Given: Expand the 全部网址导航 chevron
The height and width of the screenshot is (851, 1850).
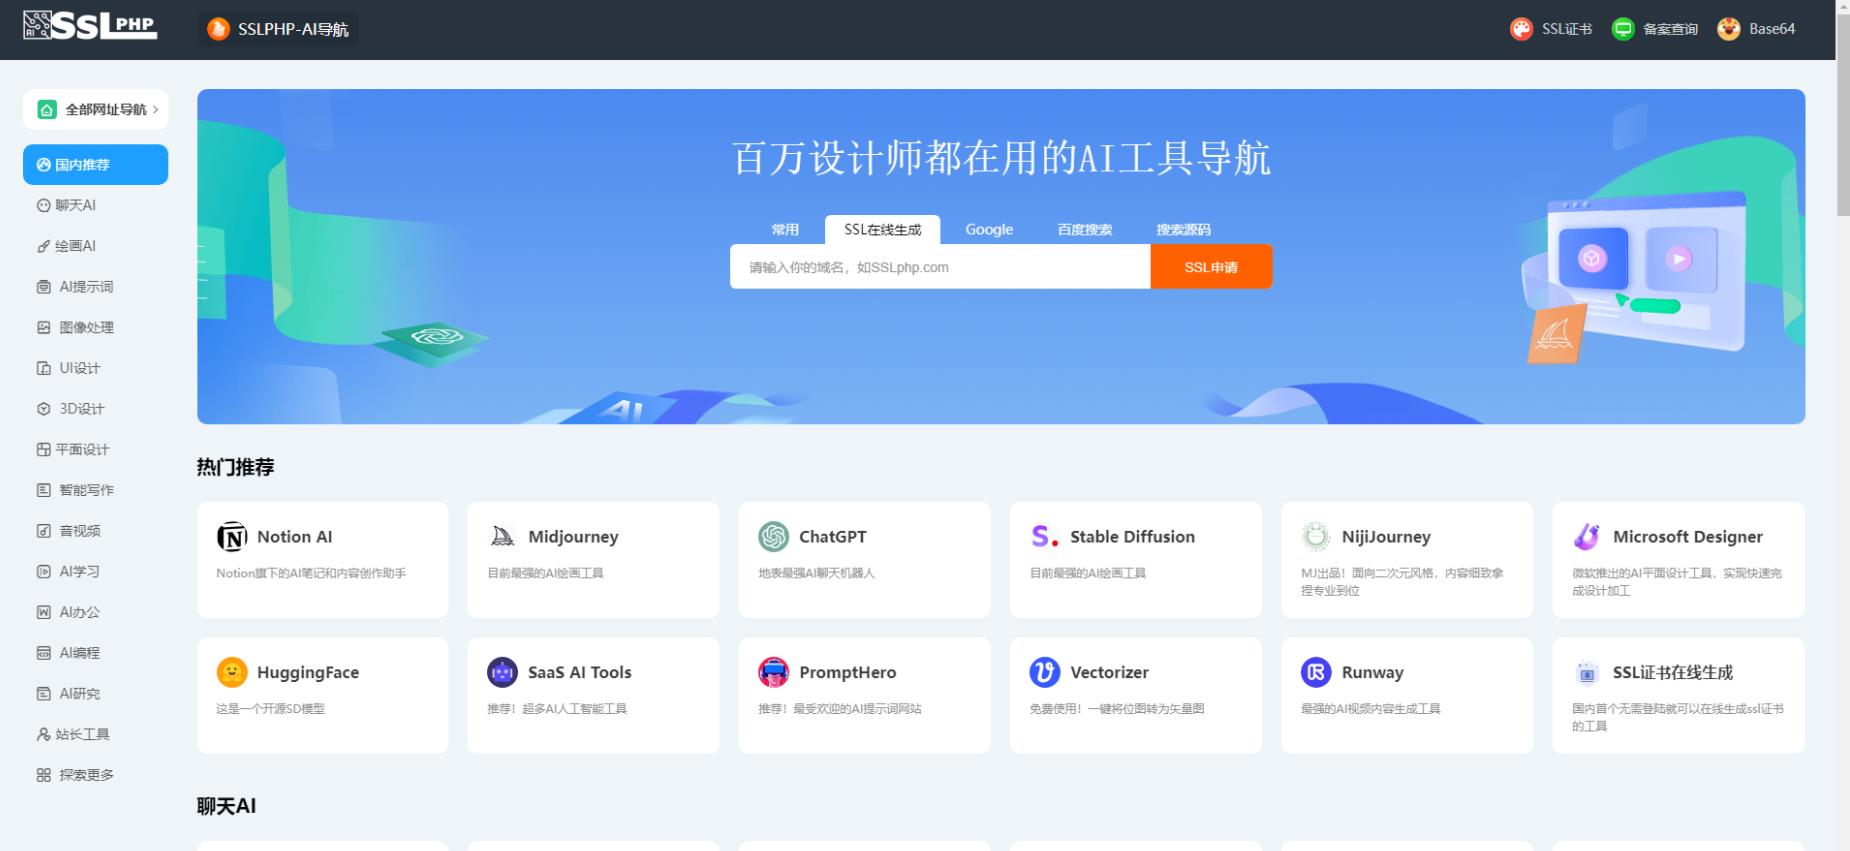Looking at the screenshot, I should point(156,110).
